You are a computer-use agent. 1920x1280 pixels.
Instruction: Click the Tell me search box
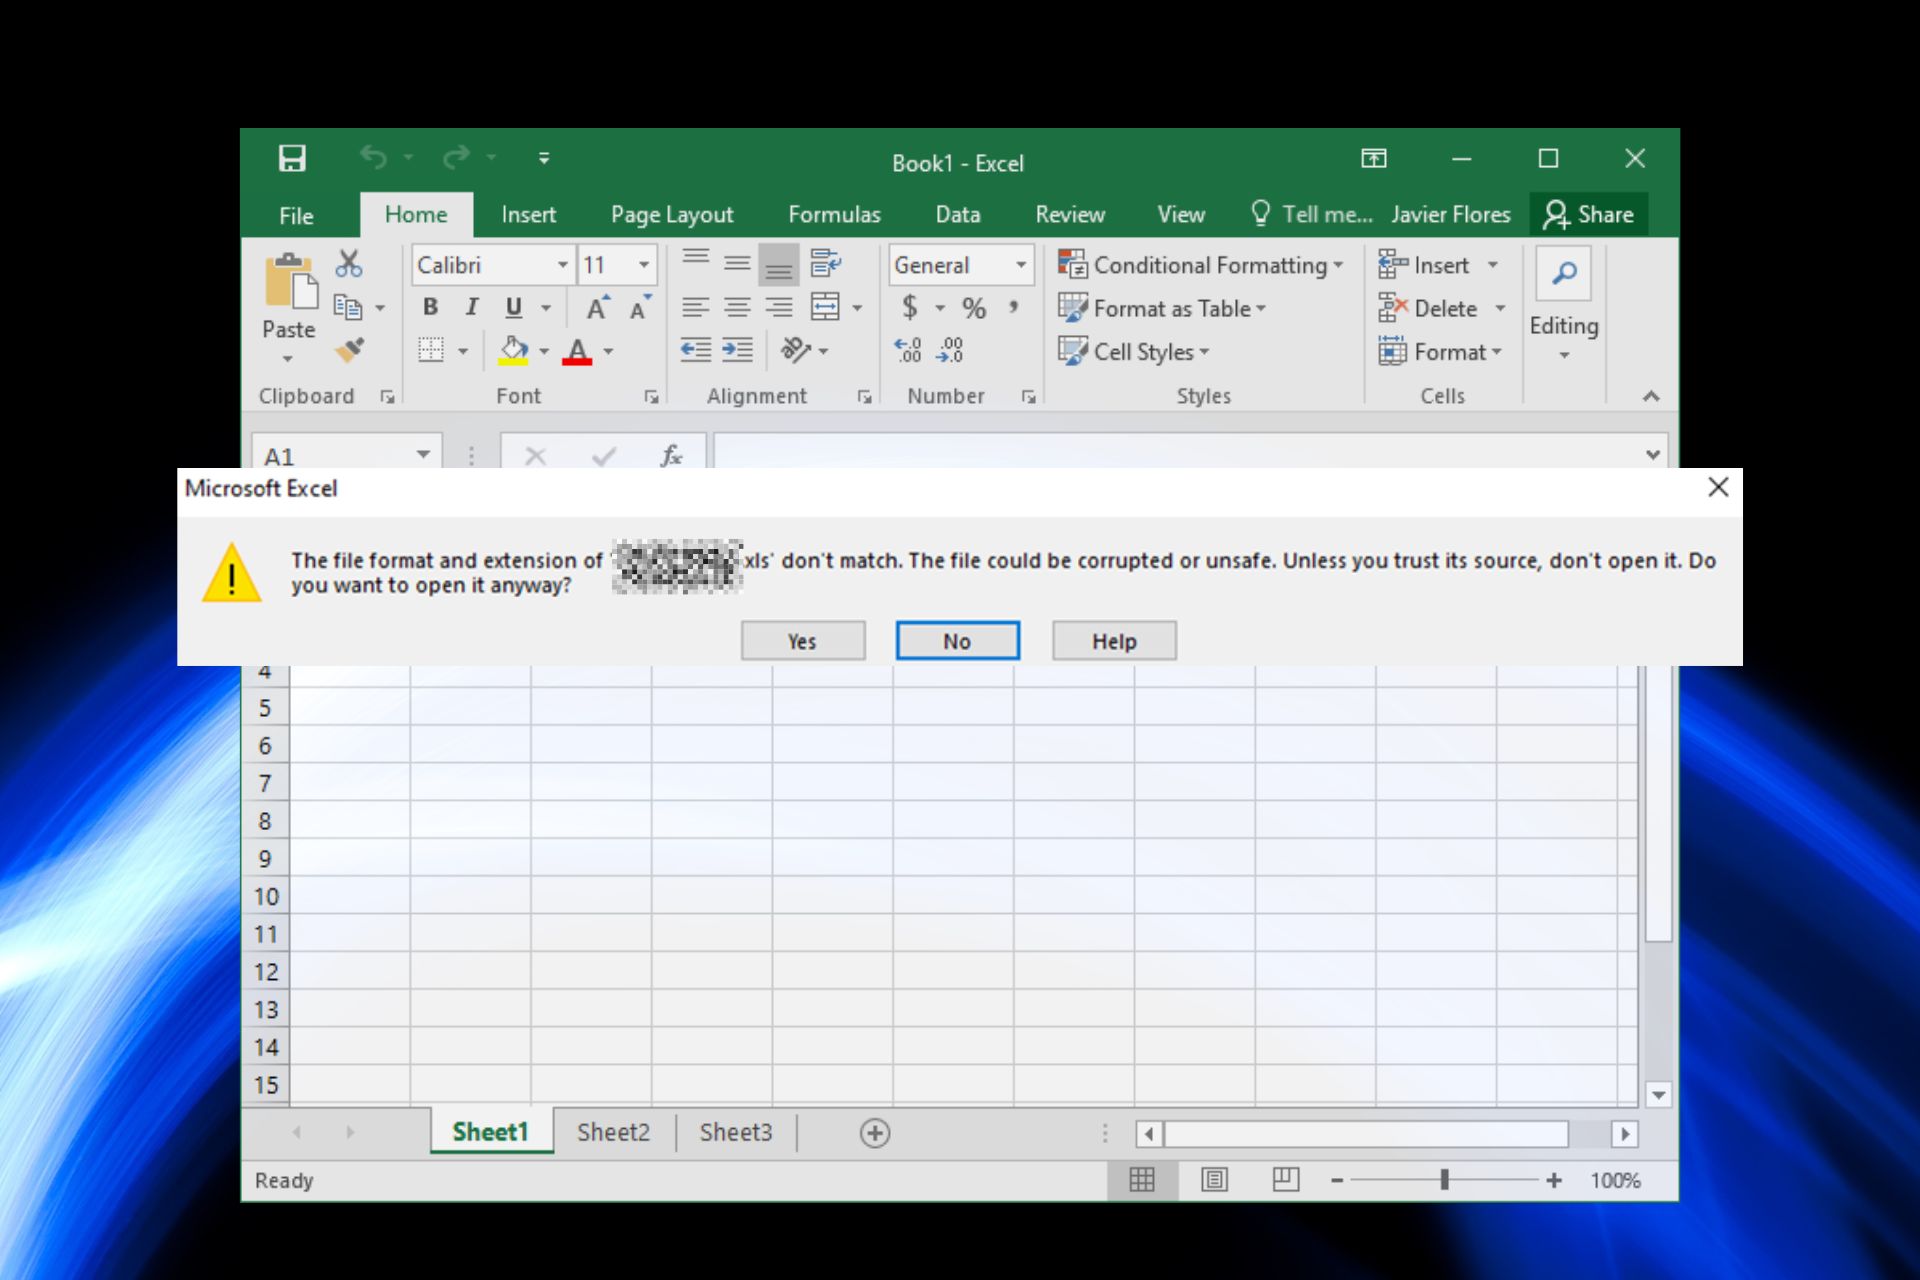1311,215
